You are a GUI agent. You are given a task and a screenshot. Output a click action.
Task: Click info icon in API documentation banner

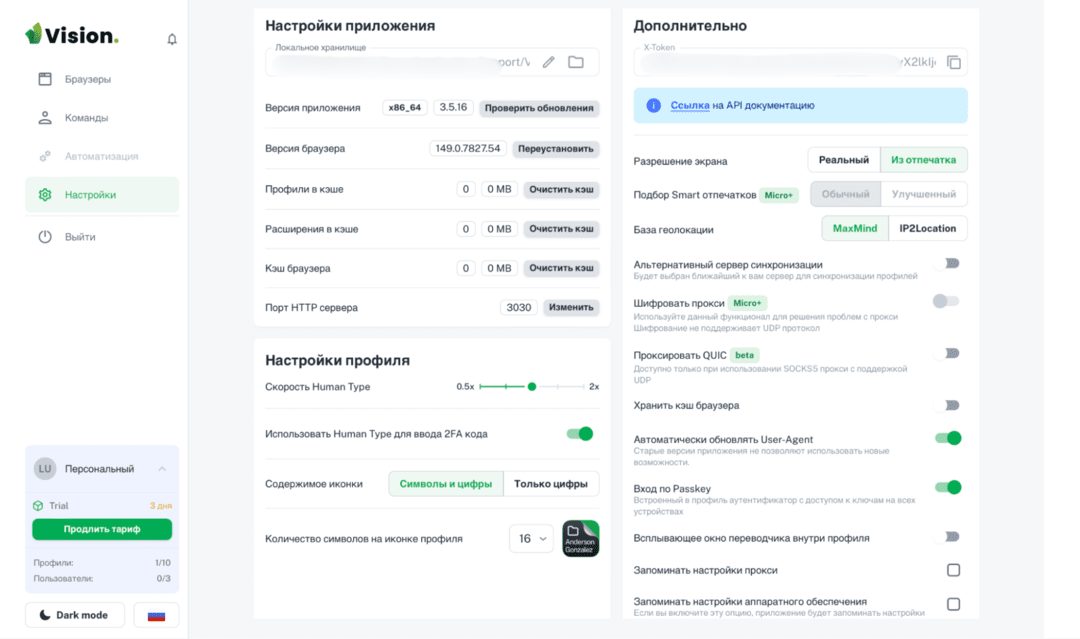[x=653, y=105]
